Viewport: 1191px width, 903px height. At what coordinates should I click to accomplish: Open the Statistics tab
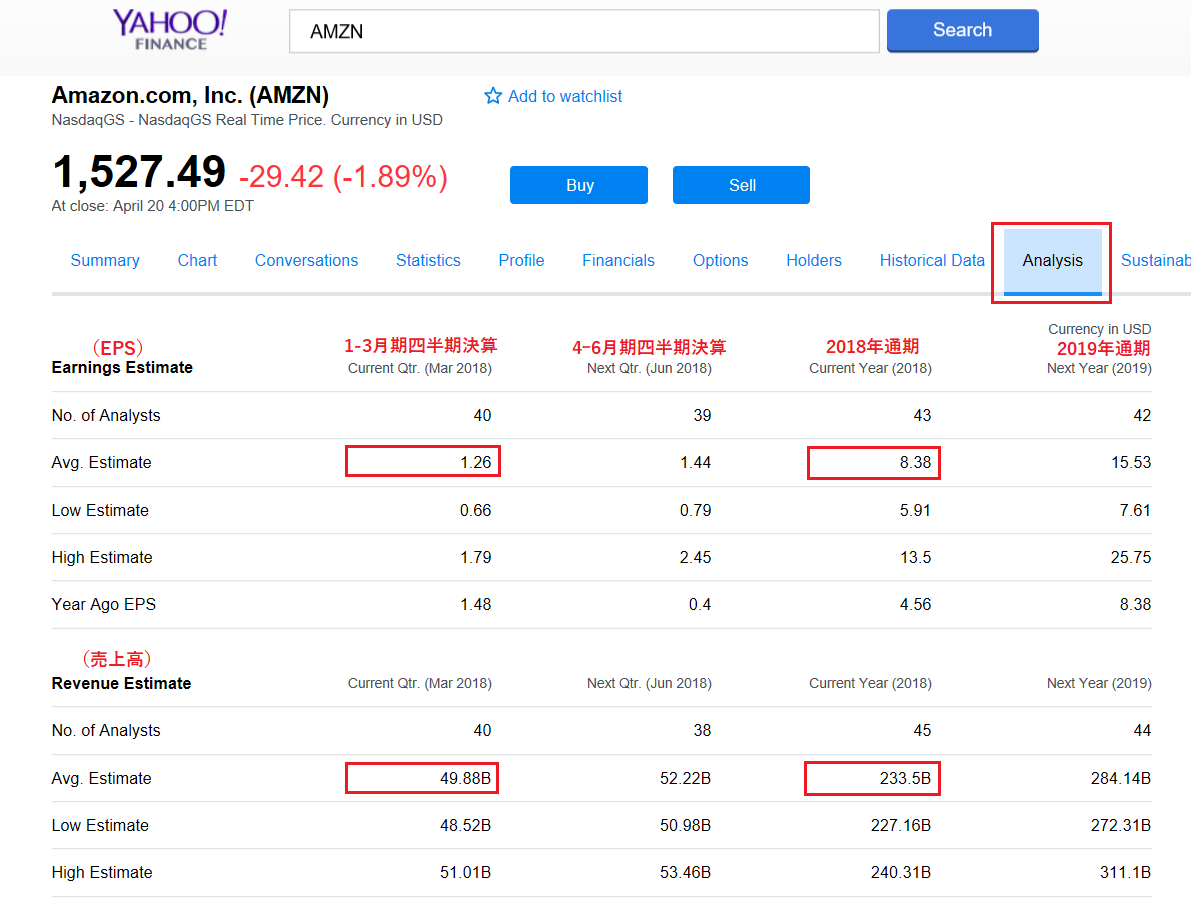coord(428,260)
